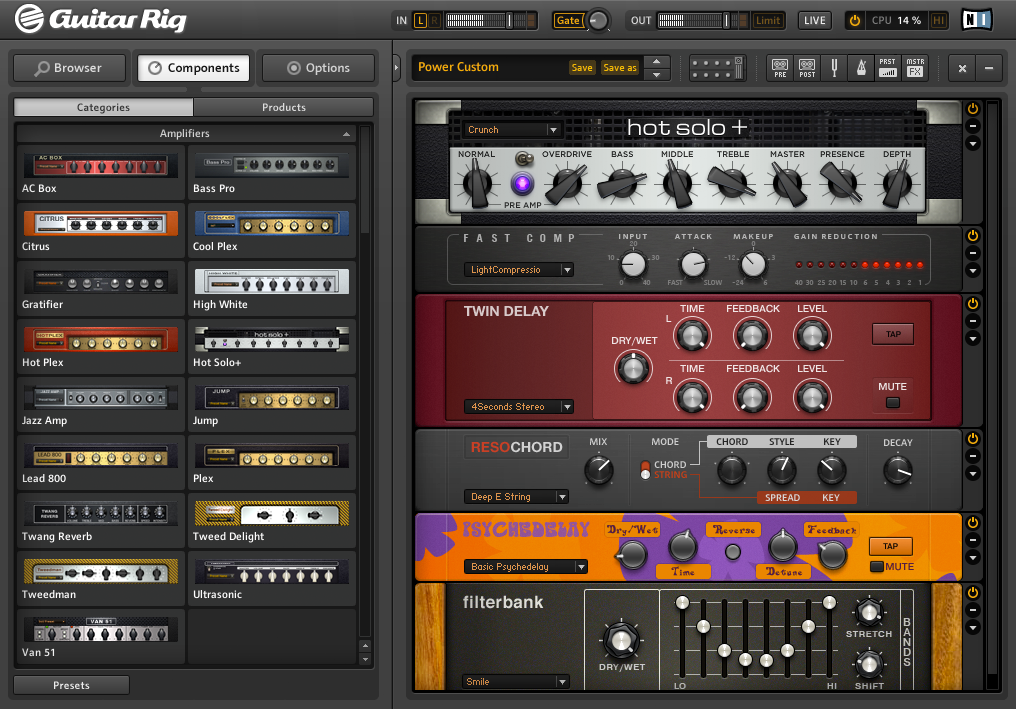The width and height of the screenshot is (1016, 709).
Task: Toggle the Twin Delay MUTE checkbox
Action: (892, 402)
